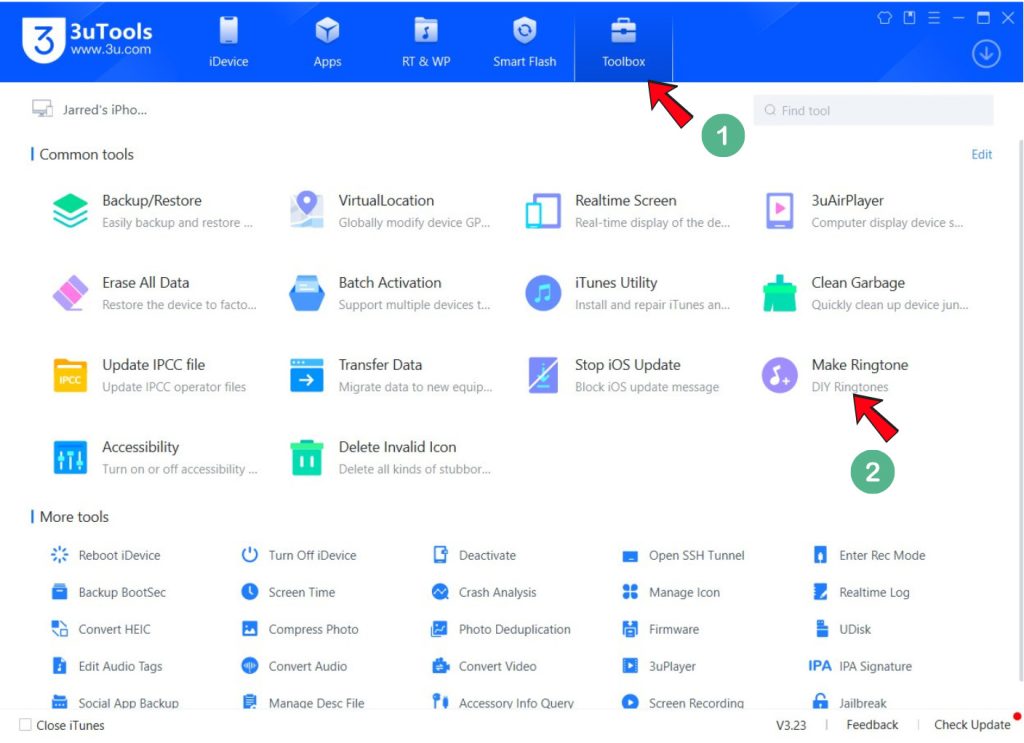Click the UDisk icon
The width and height of the screenshot is (1024, 743).
tap(822, 629)
